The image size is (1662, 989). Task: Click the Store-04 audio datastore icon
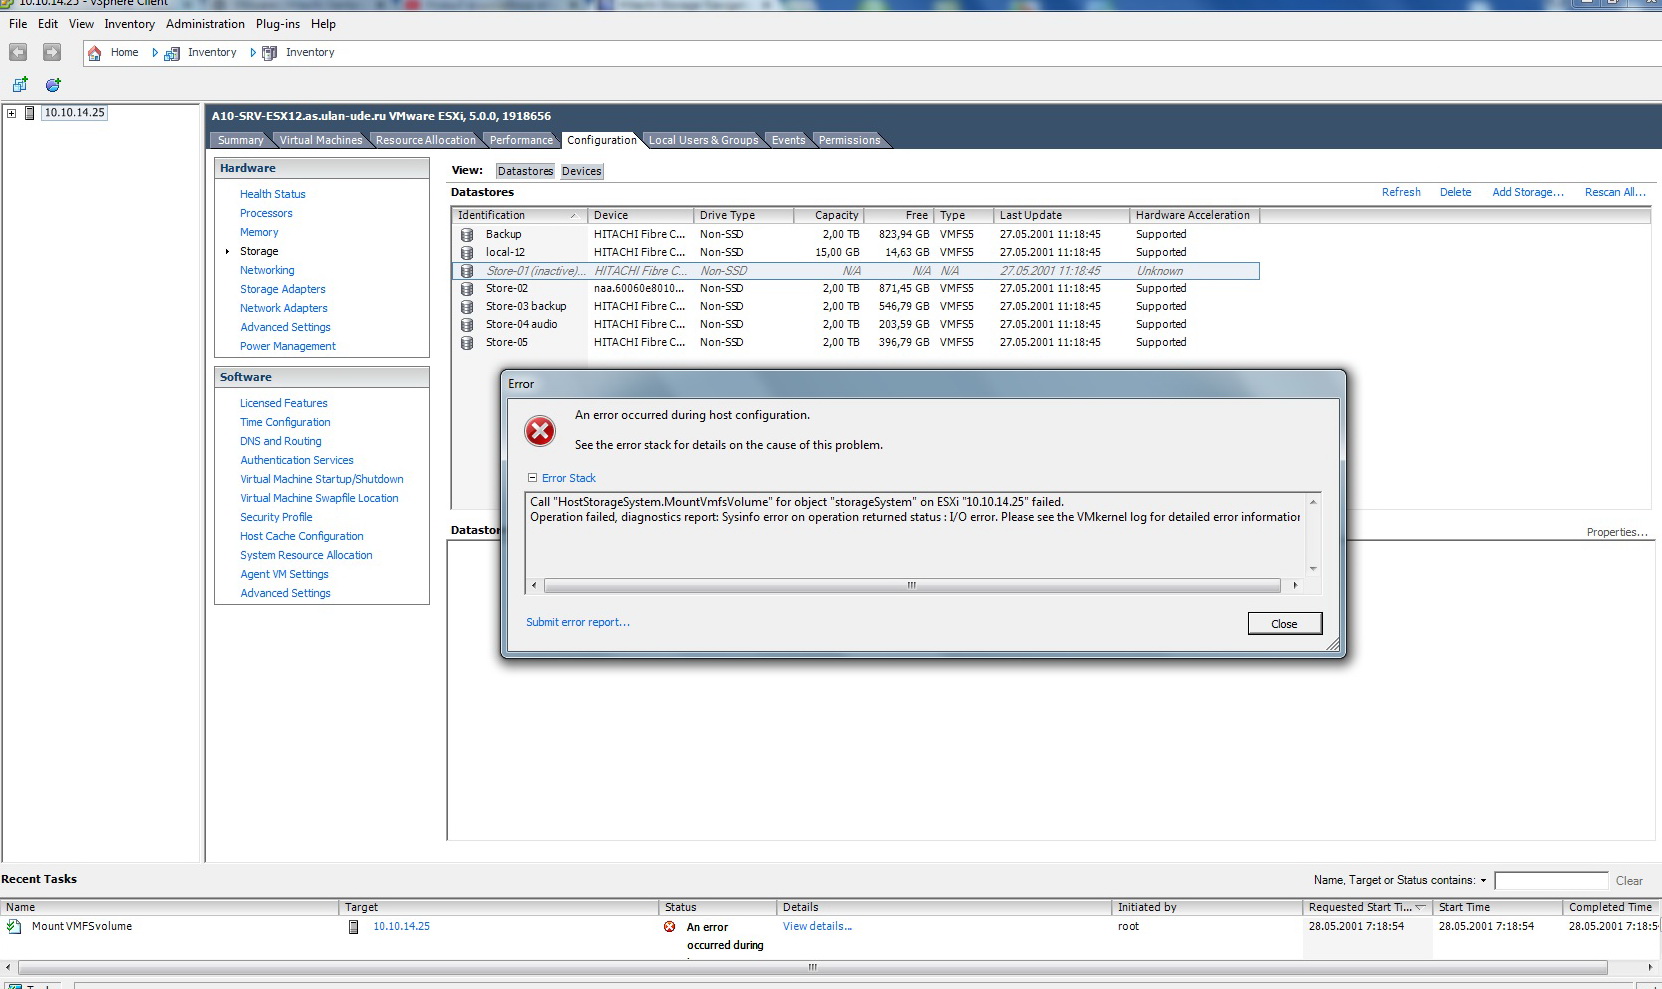click(x=466, y=324)
